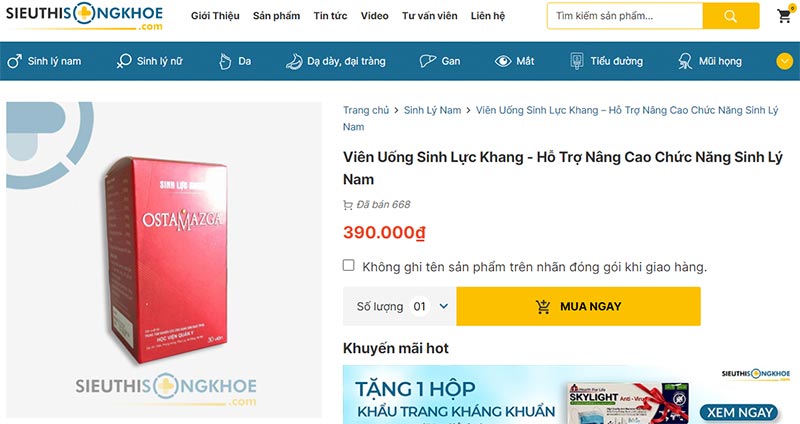This screenshot has width=800, height=424.
Task: Select the Mắt eye icon
Action: 503,61
